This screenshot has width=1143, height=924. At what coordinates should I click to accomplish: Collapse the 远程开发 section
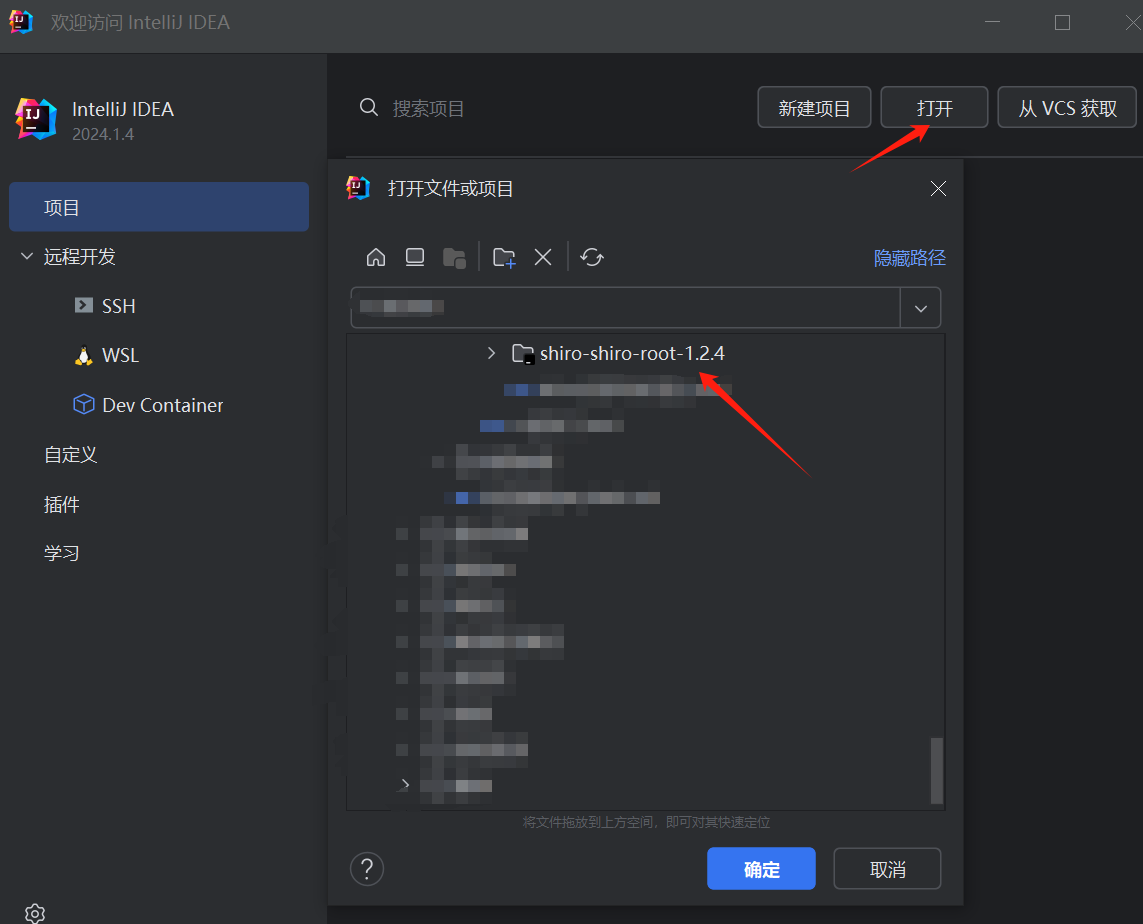click(x=26, y=257)
